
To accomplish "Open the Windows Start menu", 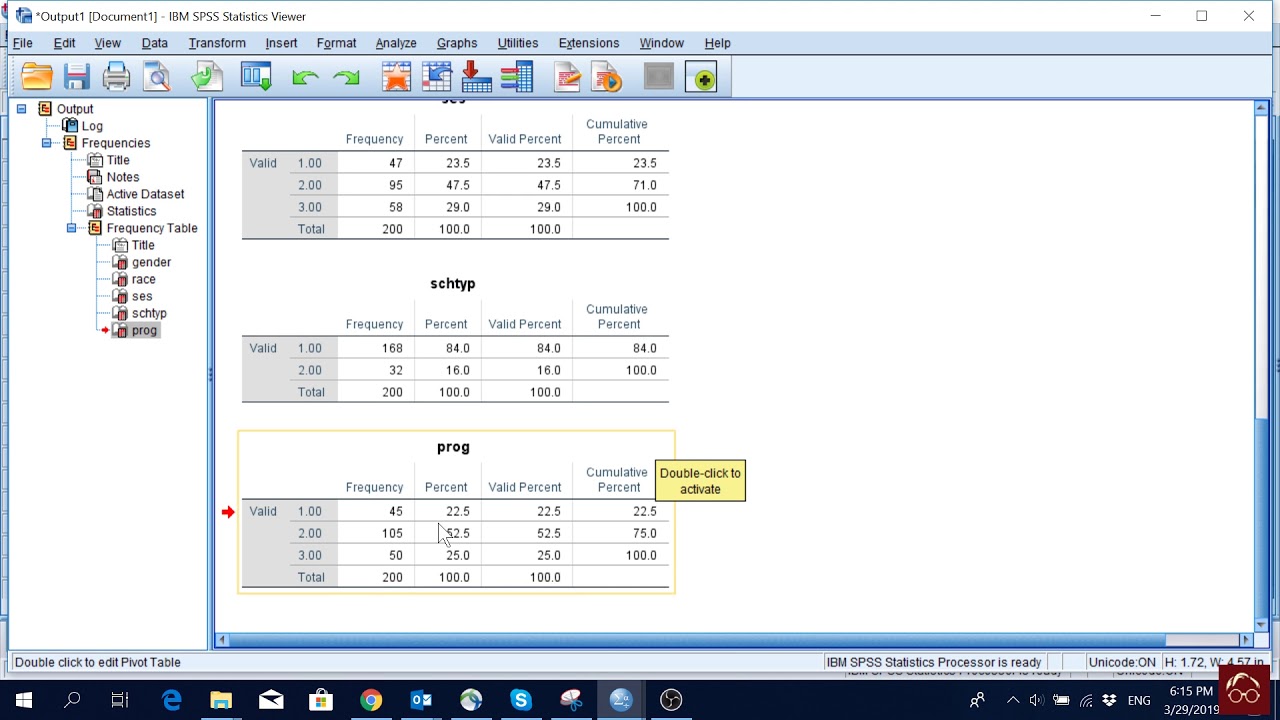I will click(23, 700).
